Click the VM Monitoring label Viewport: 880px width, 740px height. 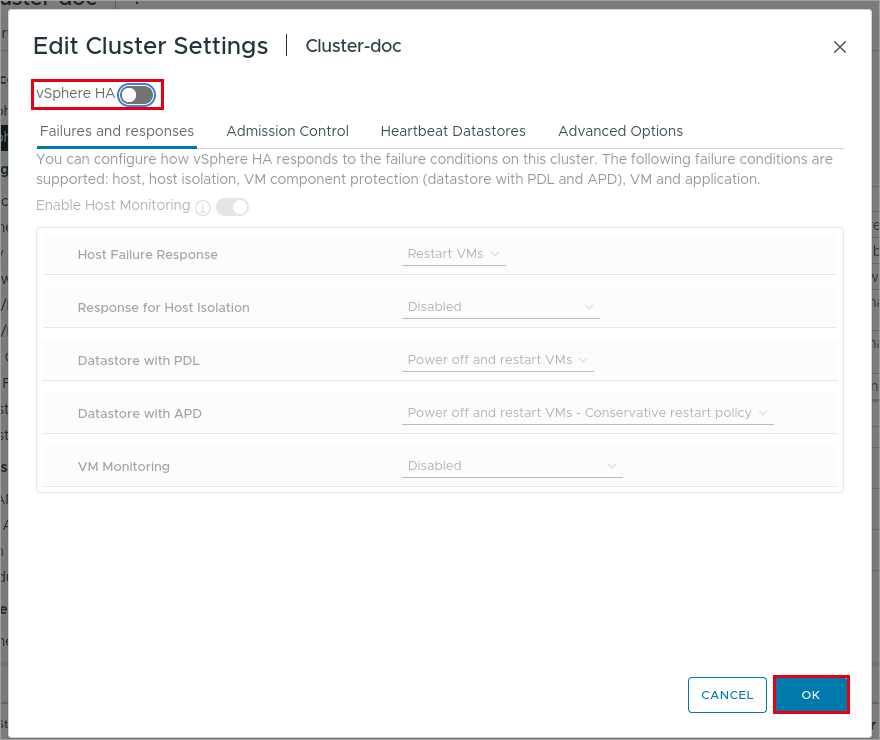pyautogui.click(x=123, y=467)
